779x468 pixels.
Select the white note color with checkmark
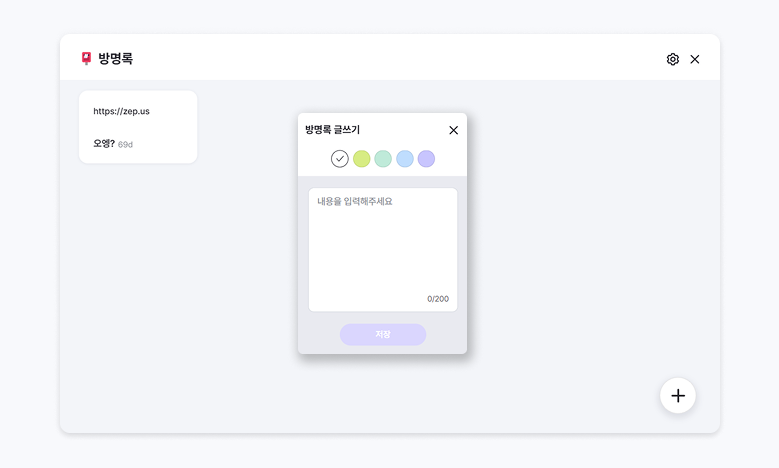click(340, 159)
